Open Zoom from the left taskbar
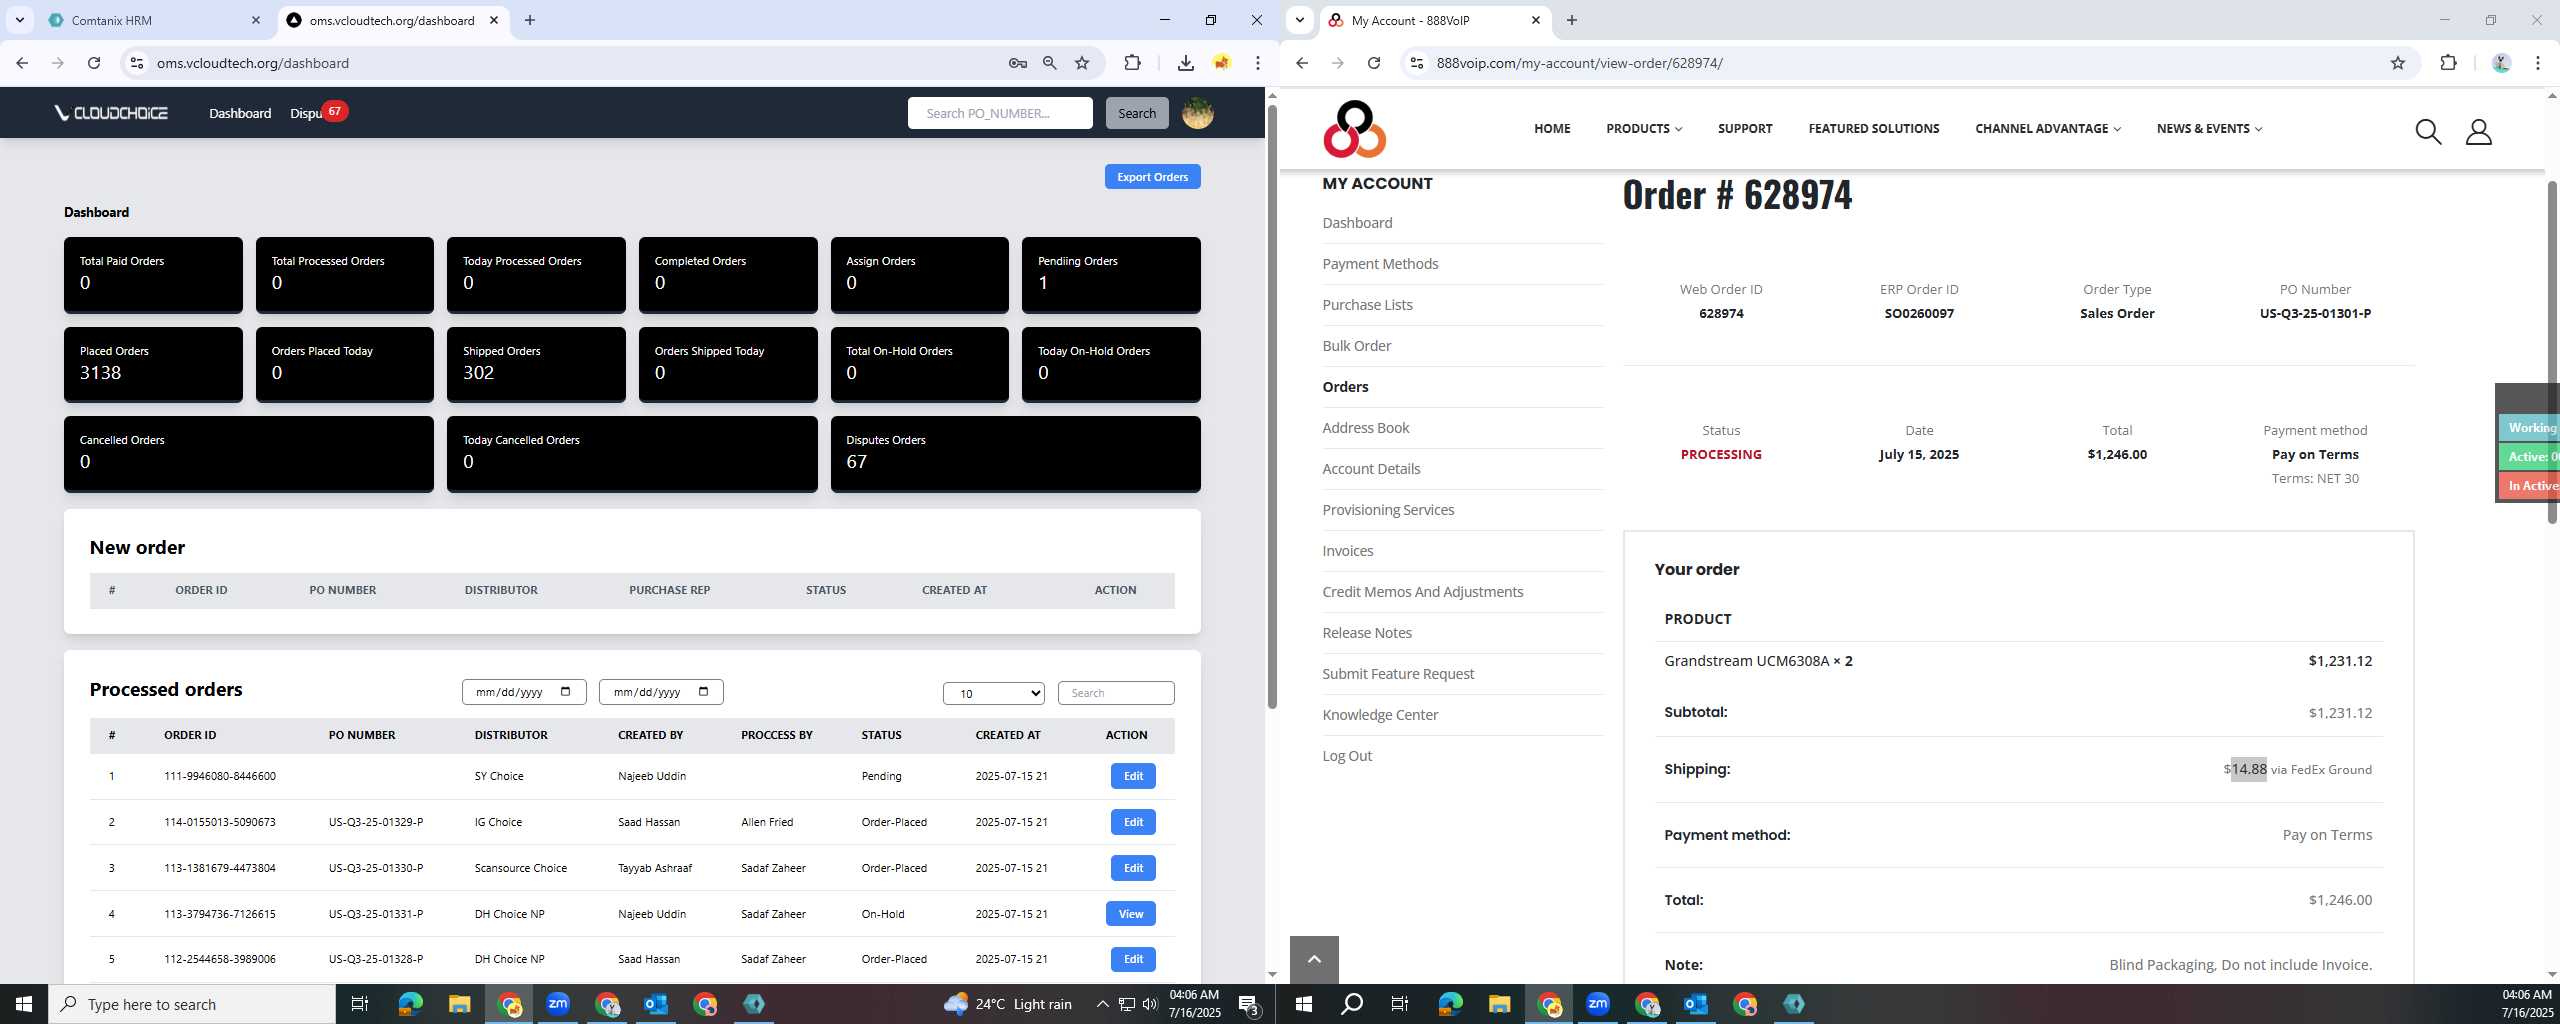 coord(558,1003)
